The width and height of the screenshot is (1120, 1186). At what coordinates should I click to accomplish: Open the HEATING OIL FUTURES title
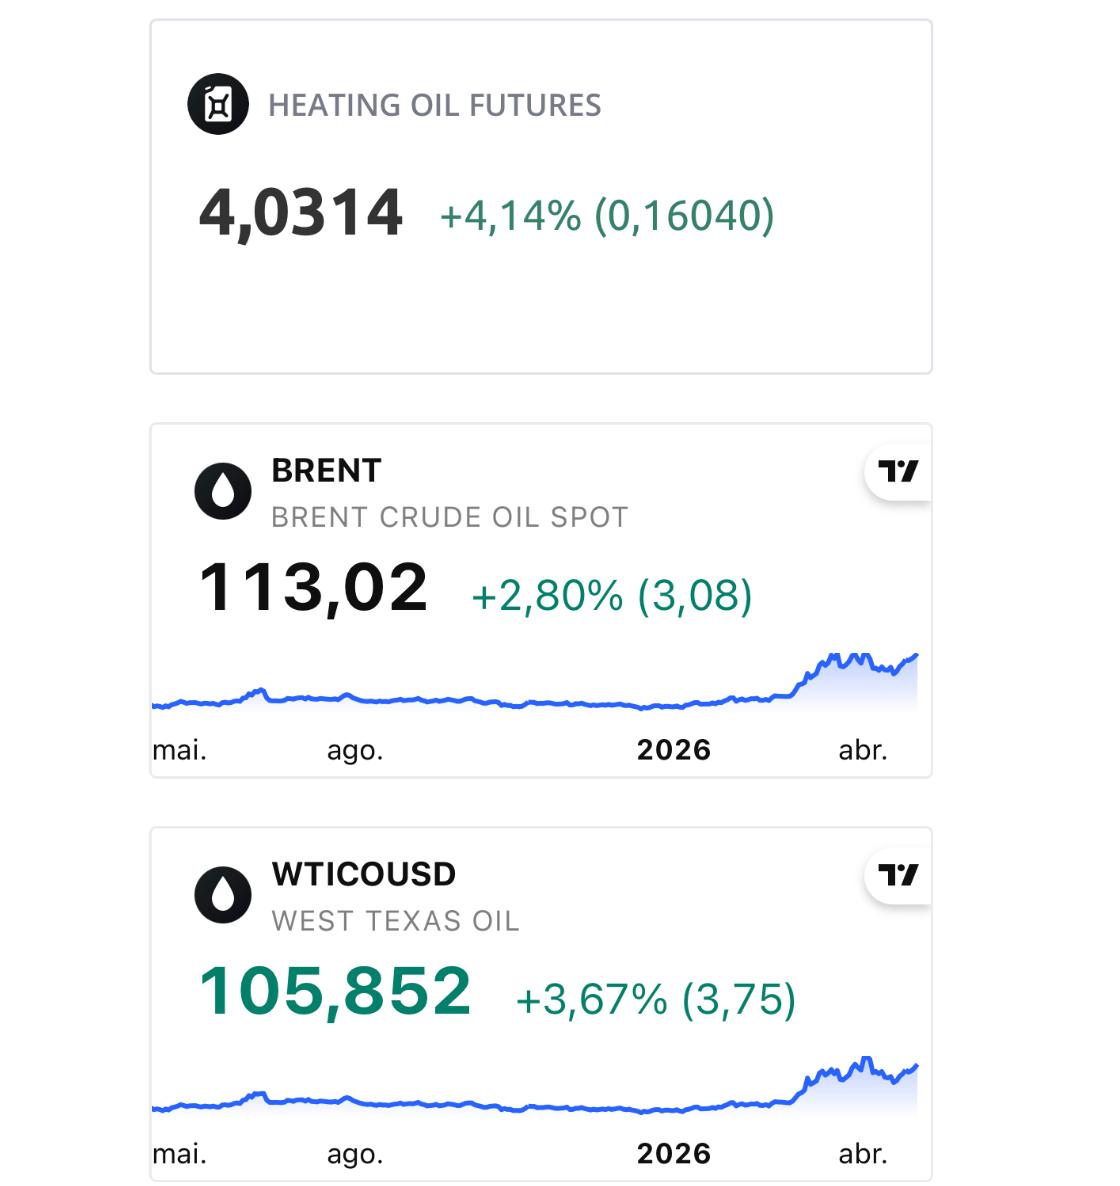[x=434, y=105]
